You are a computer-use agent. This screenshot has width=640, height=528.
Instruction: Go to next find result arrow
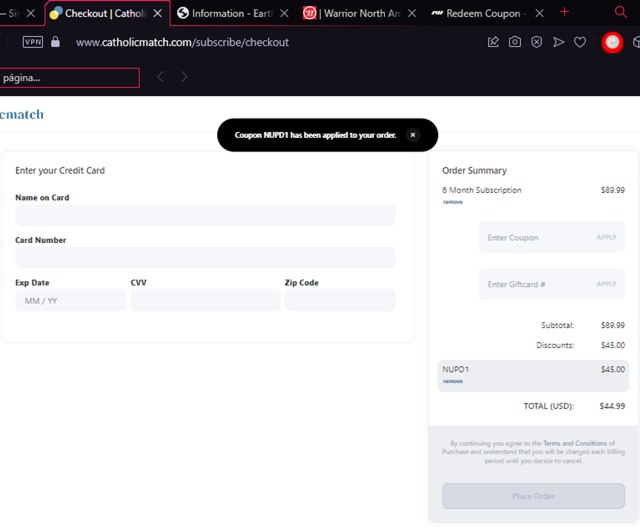184,76
